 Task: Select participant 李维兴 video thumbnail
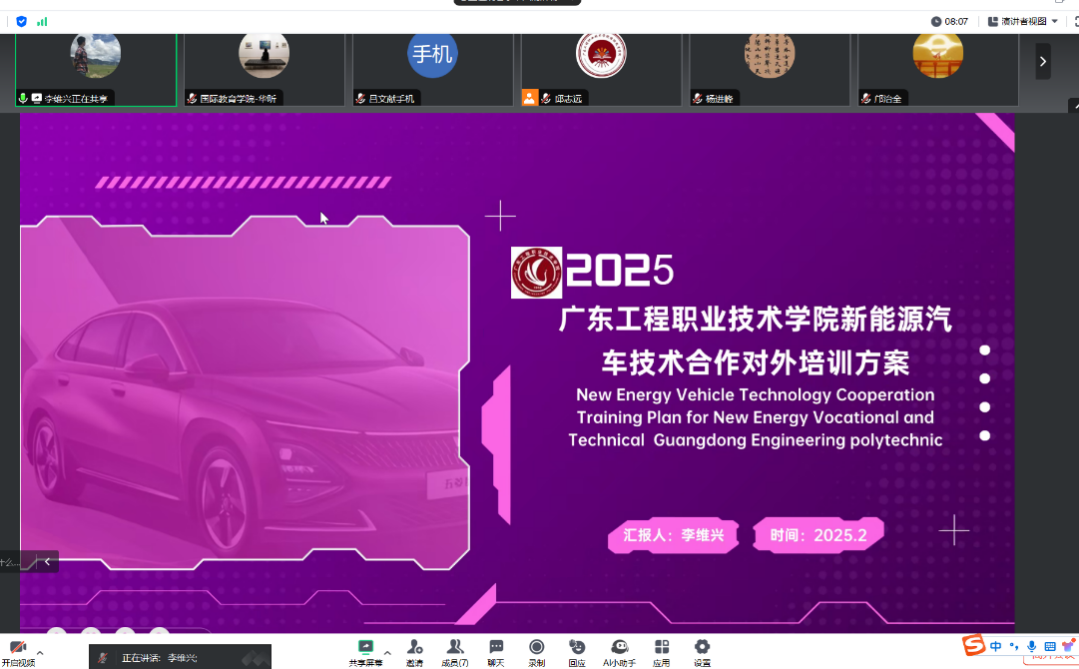click(x=96, y=68)
